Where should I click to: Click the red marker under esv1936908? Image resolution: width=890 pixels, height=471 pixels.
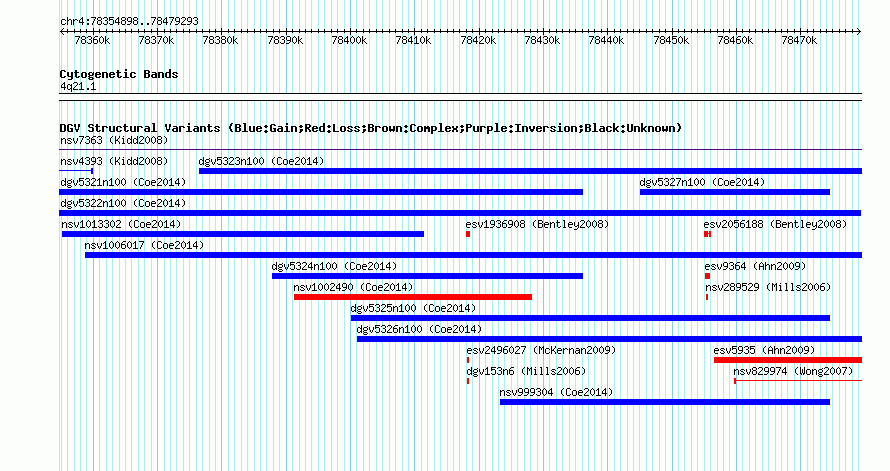coord(468,234)
